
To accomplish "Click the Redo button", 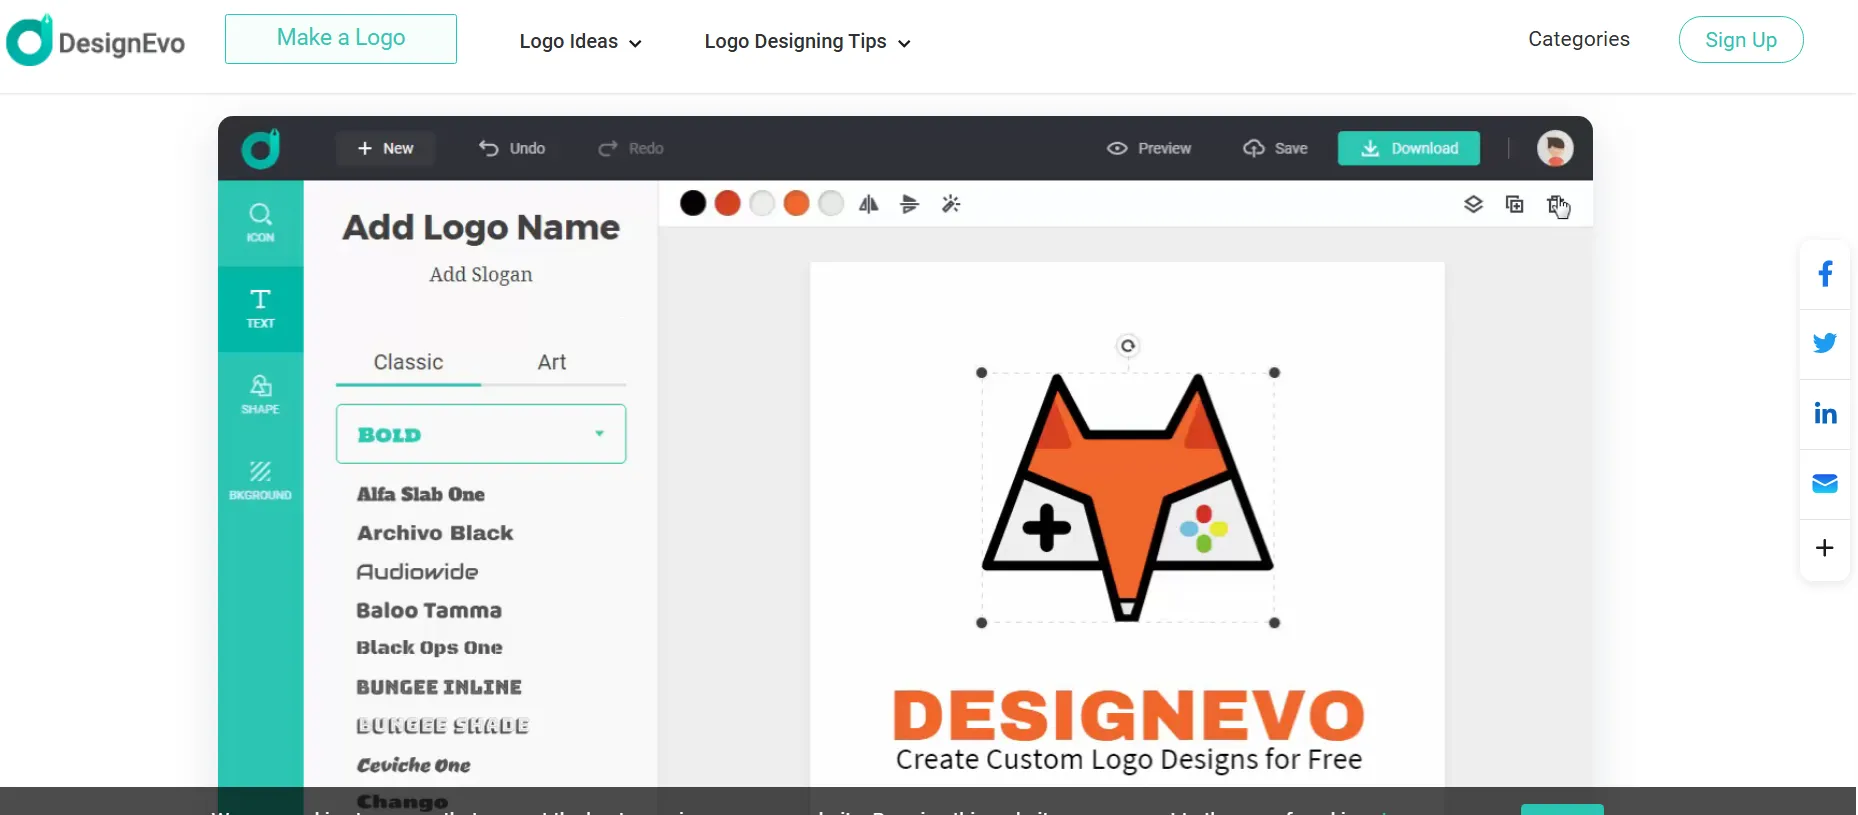I will coord(631,148).
